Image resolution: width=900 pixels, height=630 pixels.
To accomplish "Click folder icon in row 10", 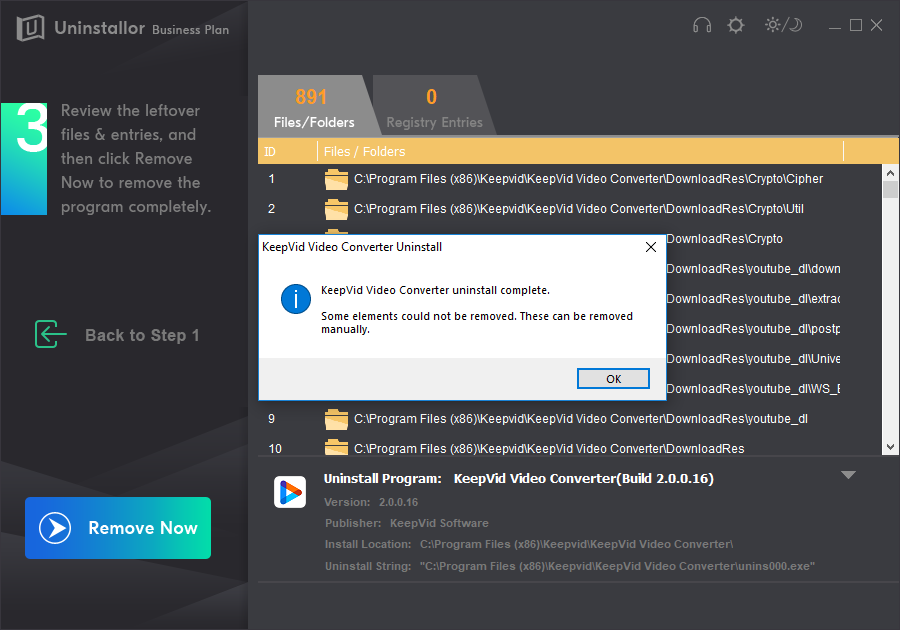I will [336, 447].
